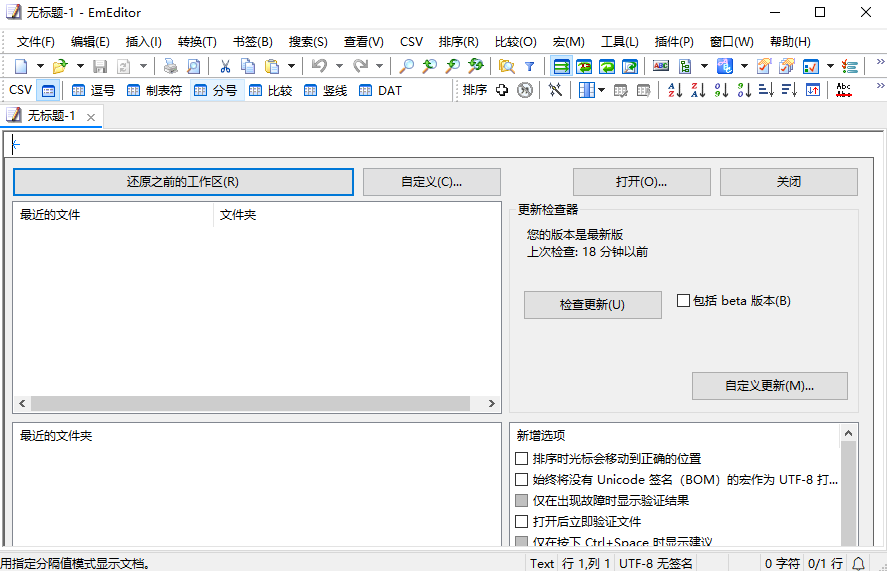
Task: Click scroll right arrow of recent files list
Action: 492,403
